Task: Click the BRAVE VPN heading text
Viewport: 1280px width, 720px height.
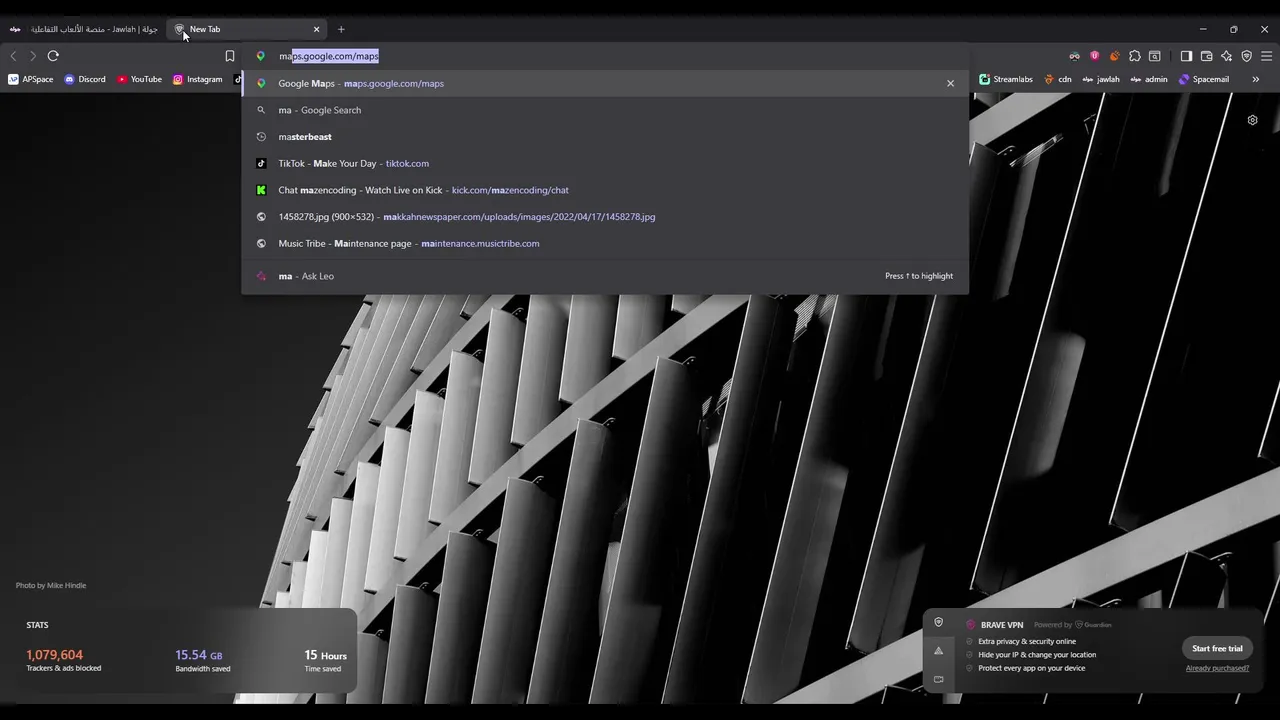Action: pyautogui.click(x=1002, y=625)
